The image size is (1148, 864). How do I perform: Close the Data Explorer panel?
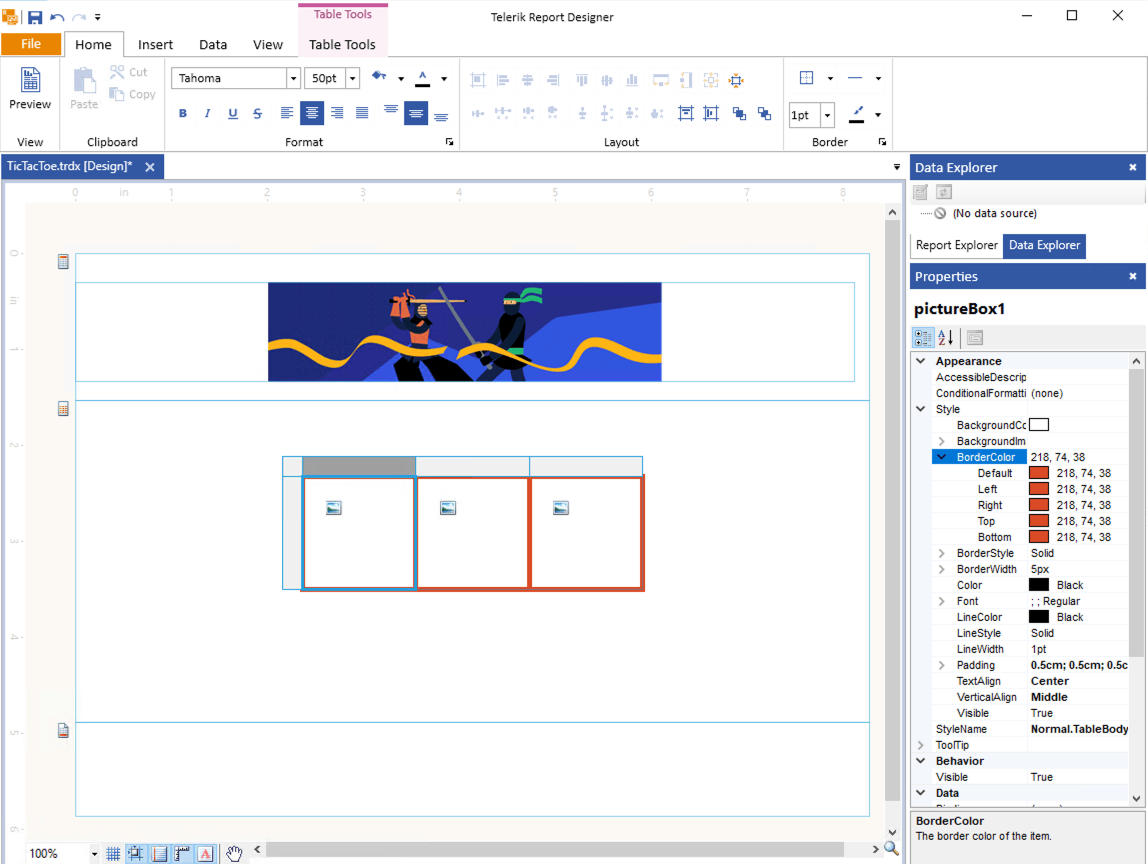1133,168
